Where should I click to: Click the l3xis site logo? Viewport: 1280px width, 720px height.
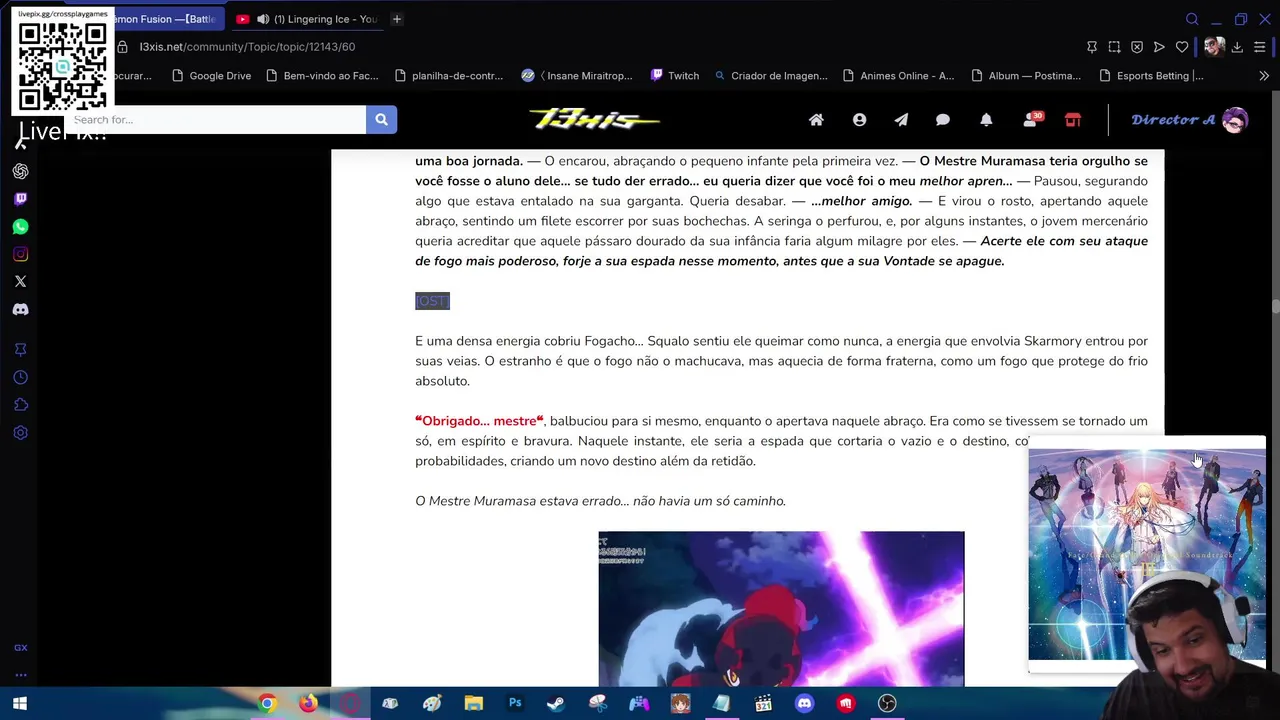tap(594, 120)
